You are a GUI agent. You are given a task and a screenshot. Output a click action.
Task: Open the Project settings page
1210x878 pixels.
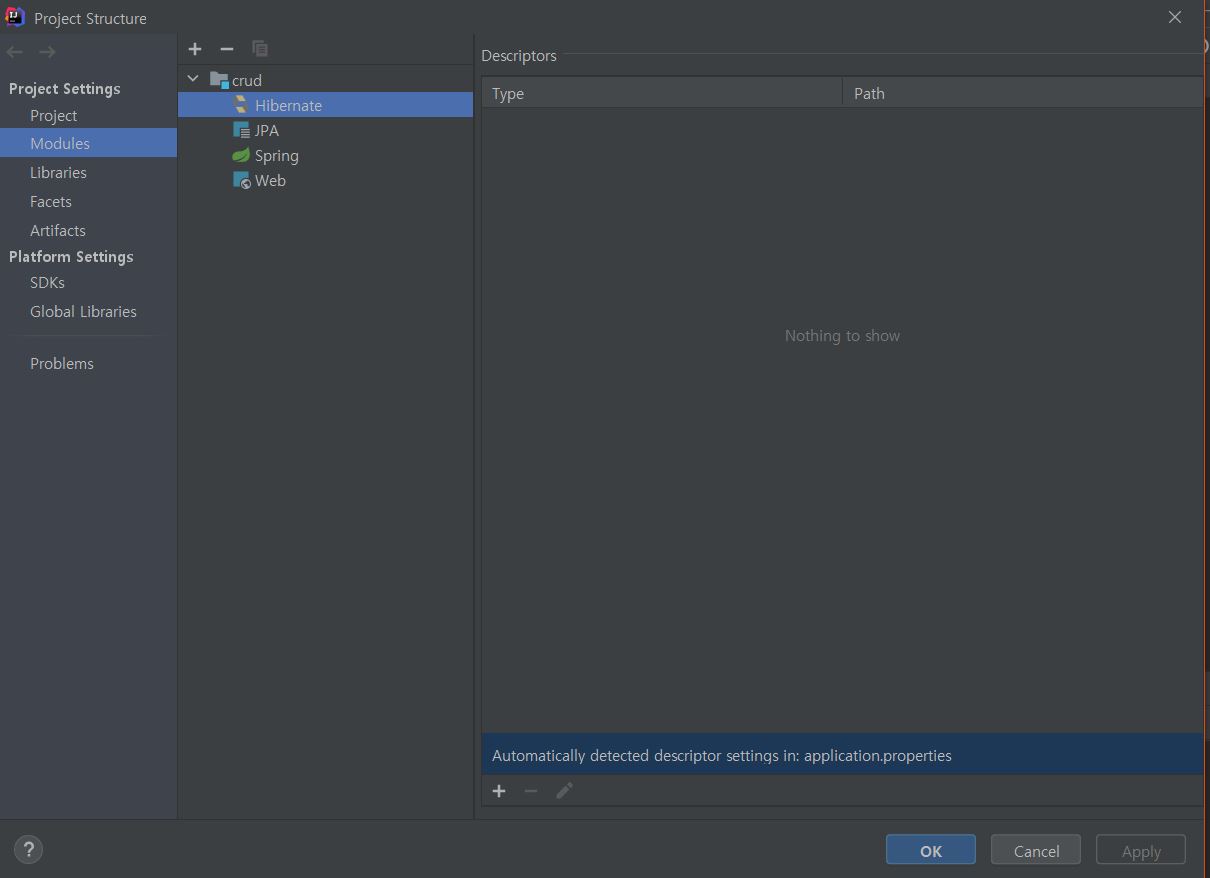coord(88,115)
